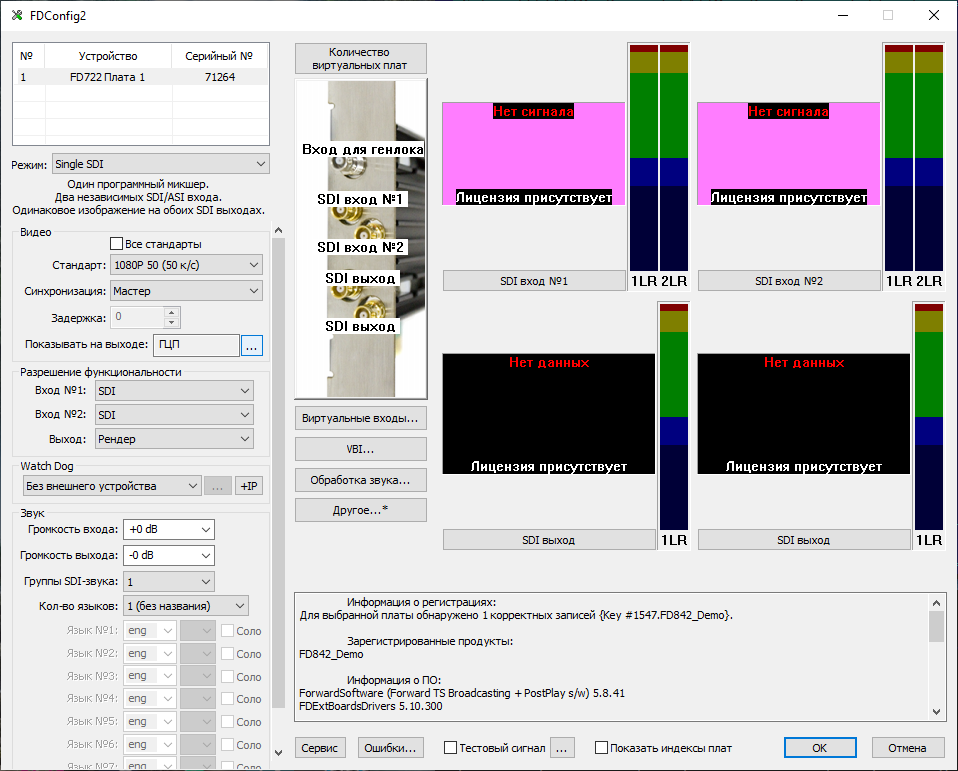Open the Режим Single SDI dropdown
Viewport: 958px width, 771px height.
pos(160,164)
